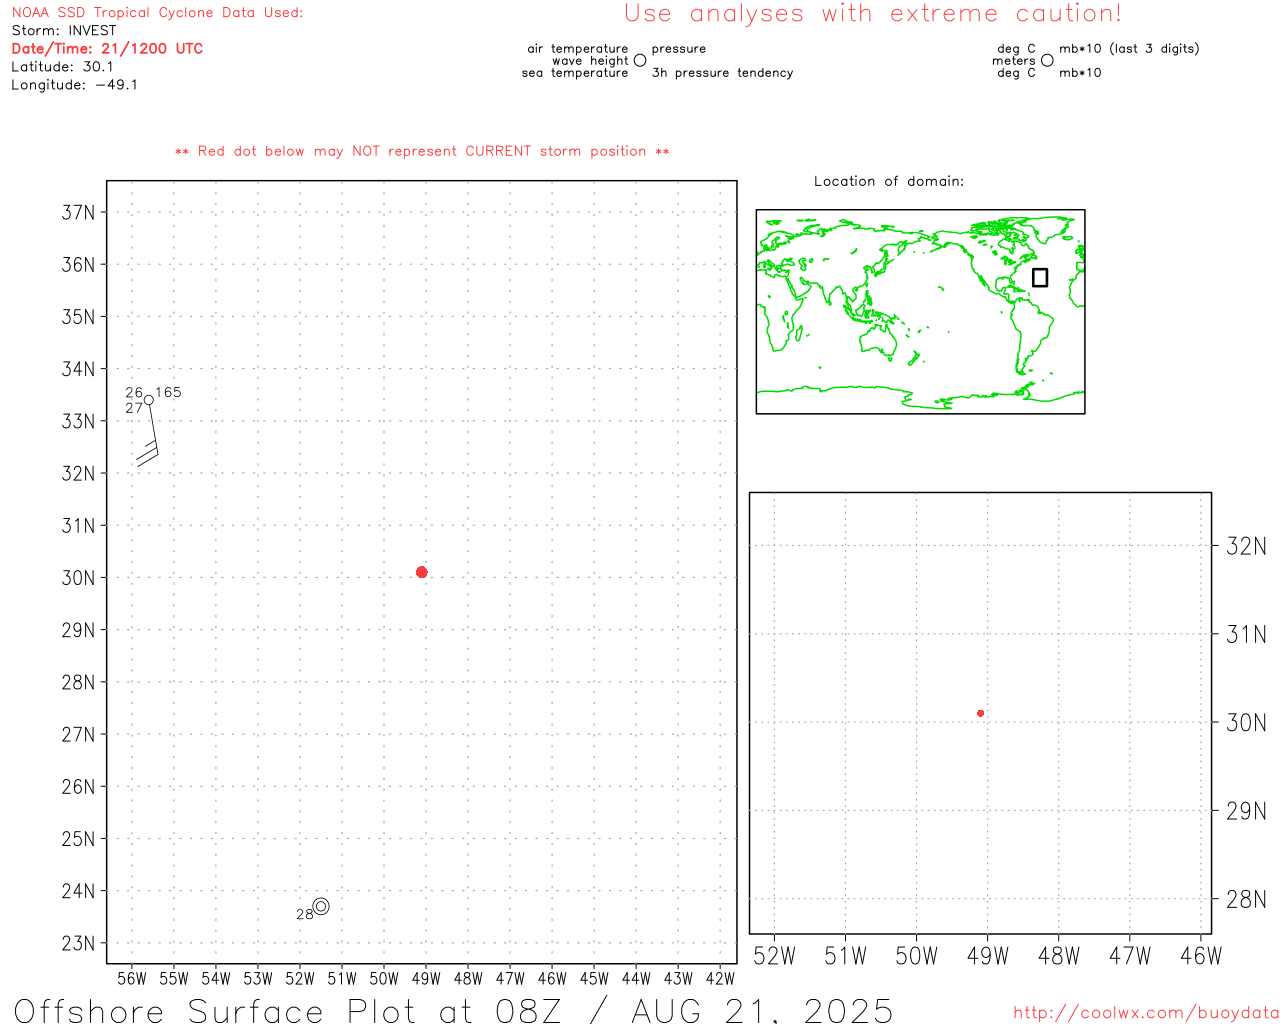The image size is (1280, 1024).
Task: Click the 'sea temperature' legend text
Action: click(x=575, y=73)
